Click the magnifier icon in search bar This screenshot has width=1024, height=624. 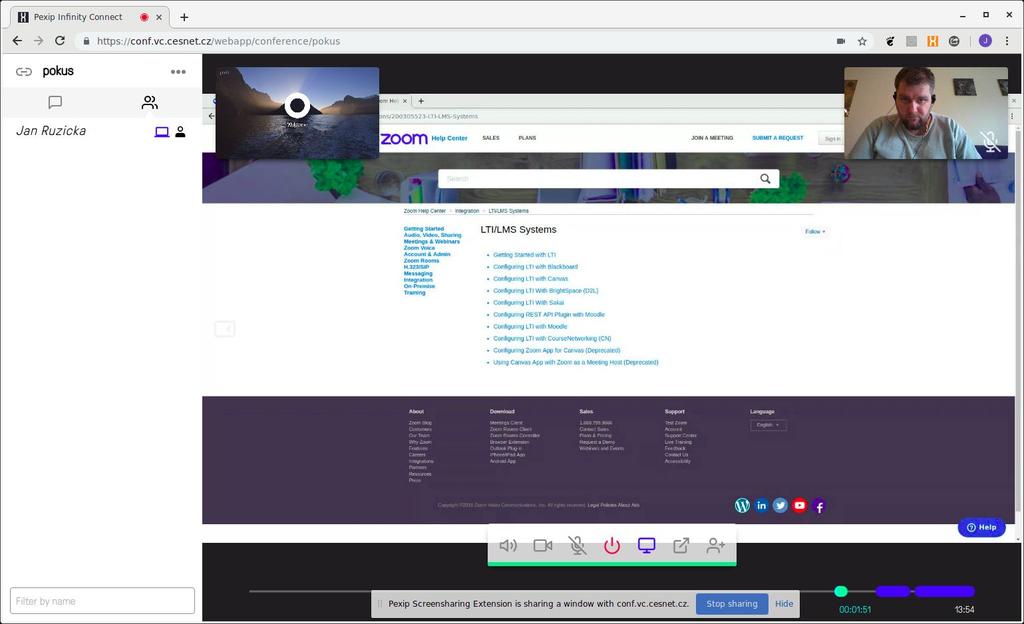point(765,178)
